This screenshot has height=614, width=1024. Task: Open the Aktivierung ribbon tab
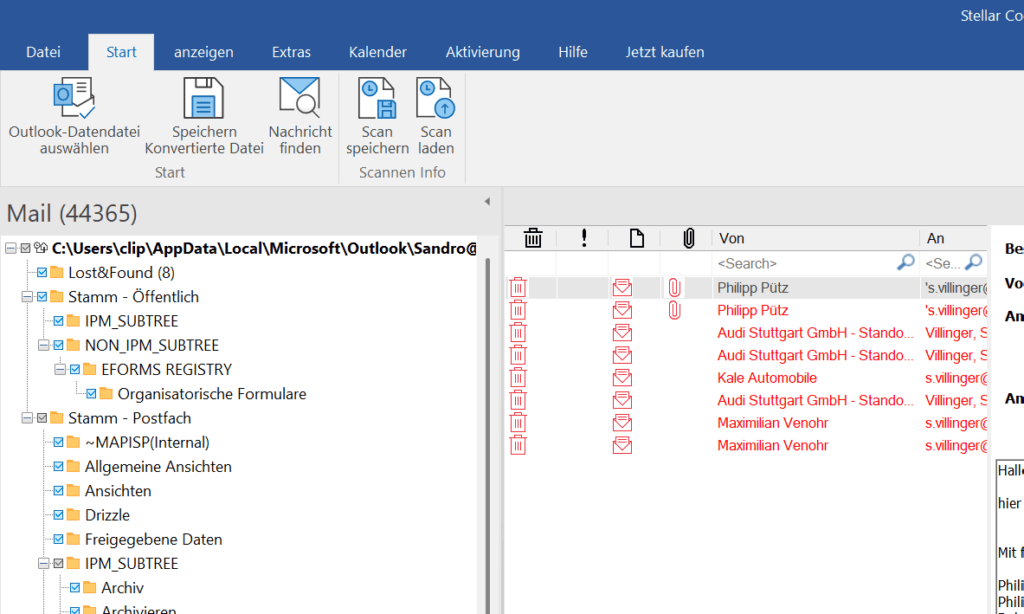(483, 52)
